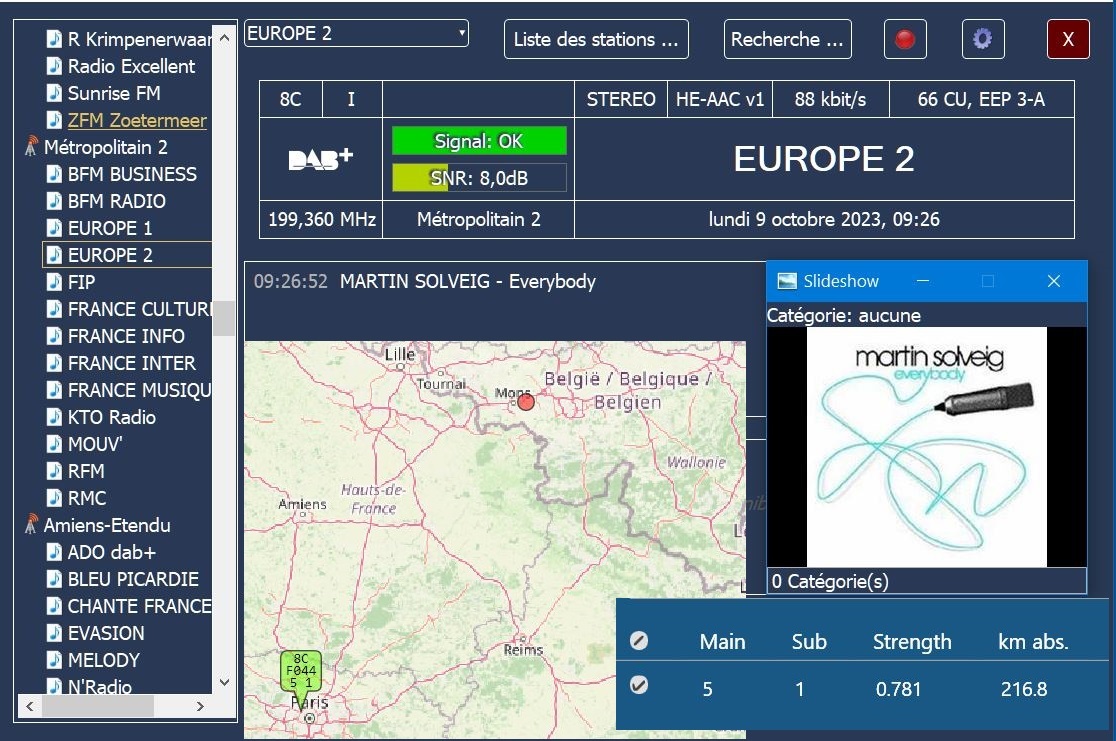Click the 88 kbit/s bitrate cell
Screen dimensions: 1116x741
pos(831,99)
